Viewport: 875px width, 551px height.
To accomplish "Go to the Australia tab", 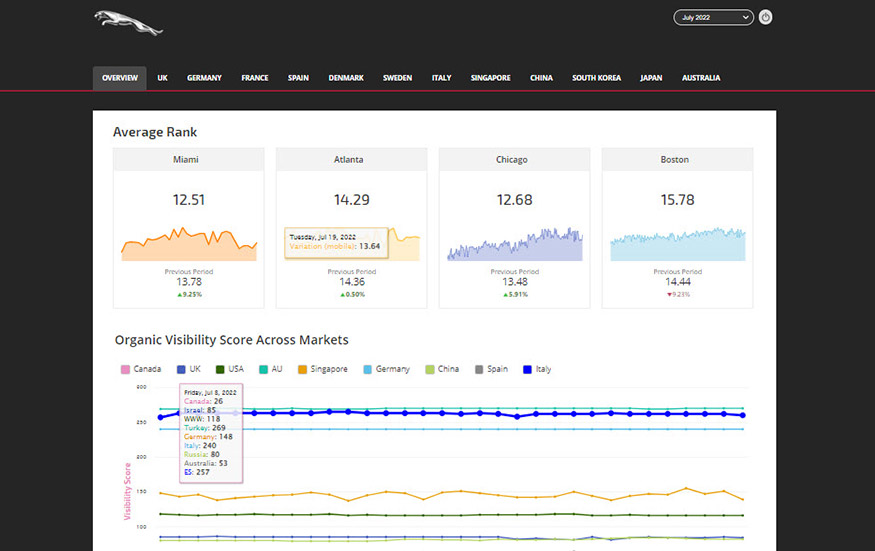I will pyautogui.click(x=700, y=78).
